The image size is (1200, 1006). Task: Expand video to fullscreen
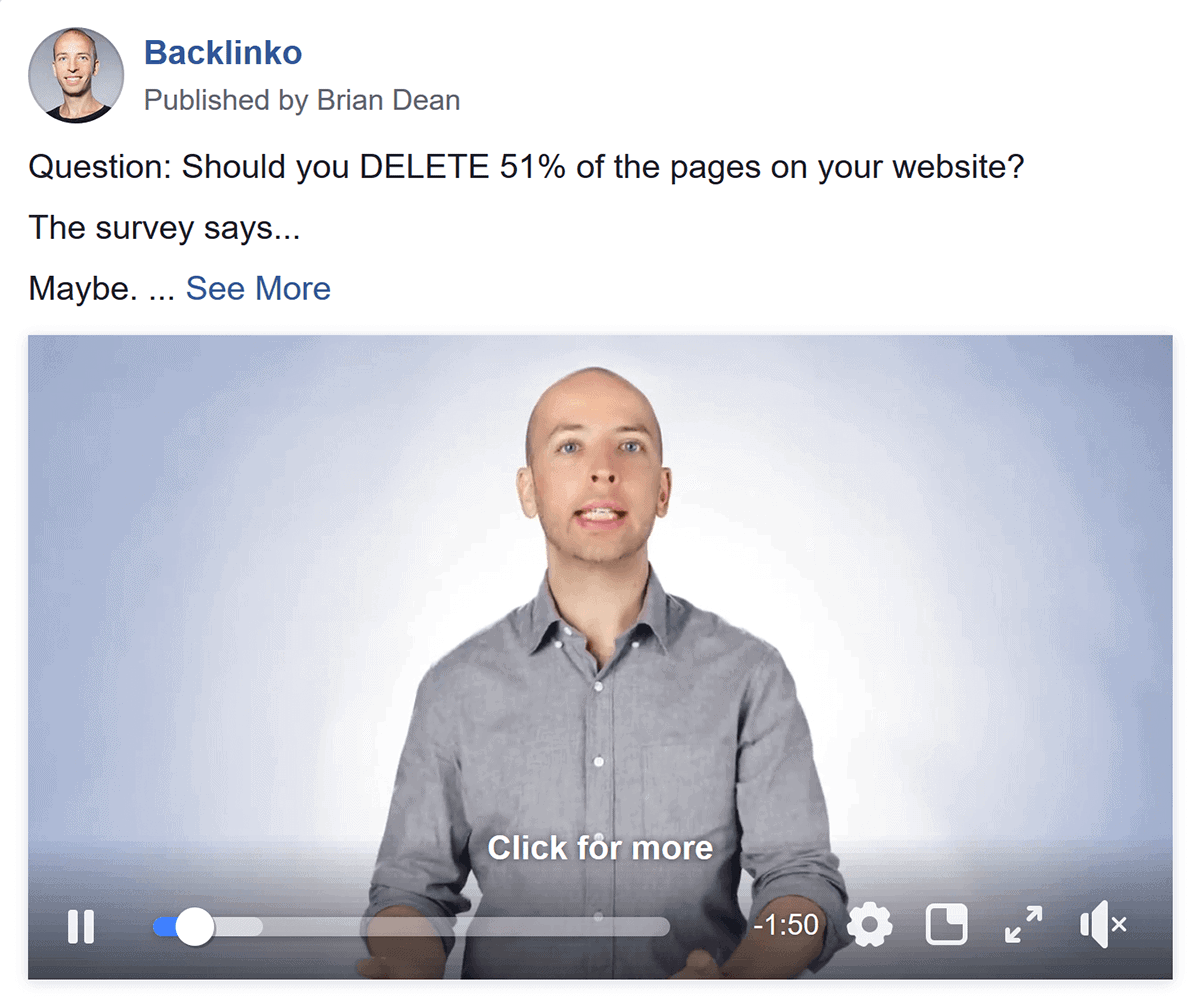pyautogui.click(x=1023, y=926)
